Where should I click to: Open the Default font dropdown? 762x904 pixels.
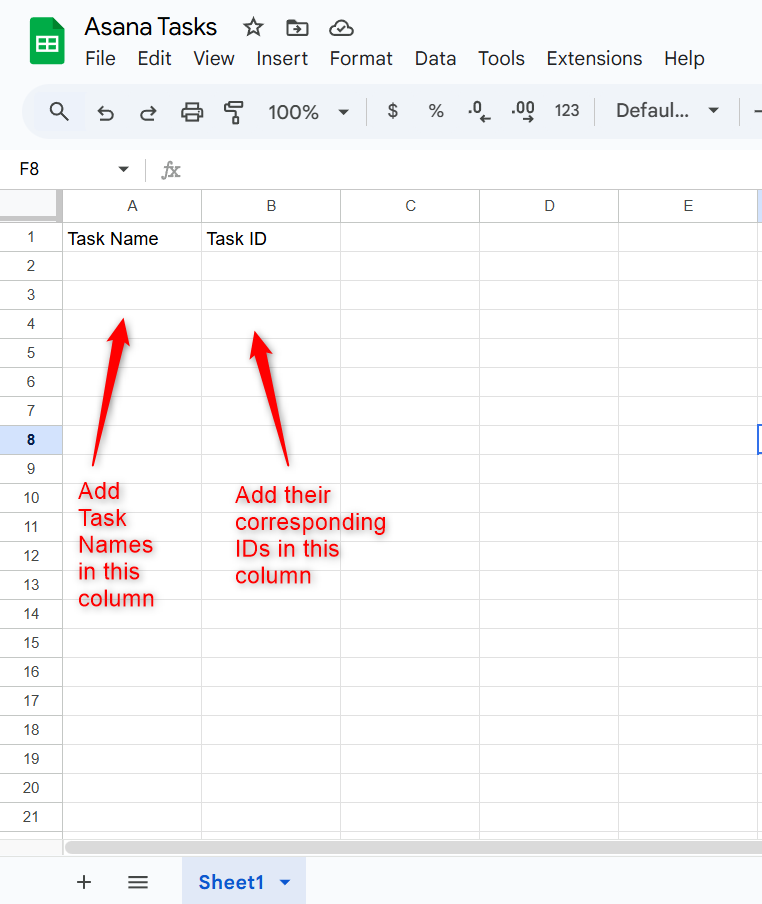click(x=667, y=111)
